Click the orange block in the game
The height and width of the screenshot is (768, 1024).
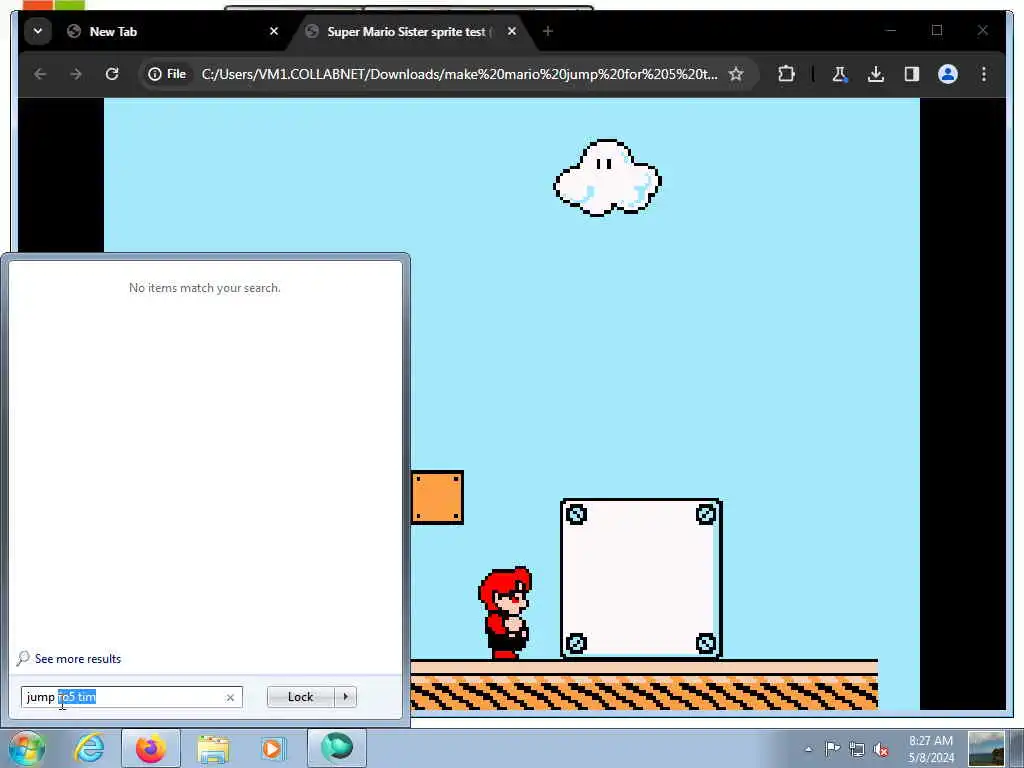click(x=438, y=498)
